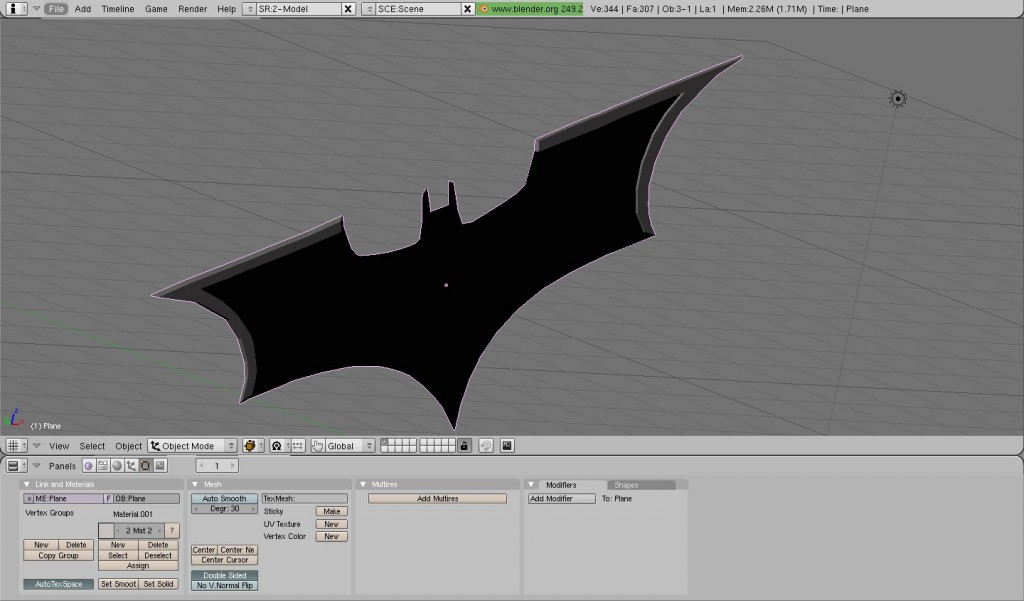The image size is (1024, 601).
Task: Enable Double Sided on the mesh
Action: [224, 575]
